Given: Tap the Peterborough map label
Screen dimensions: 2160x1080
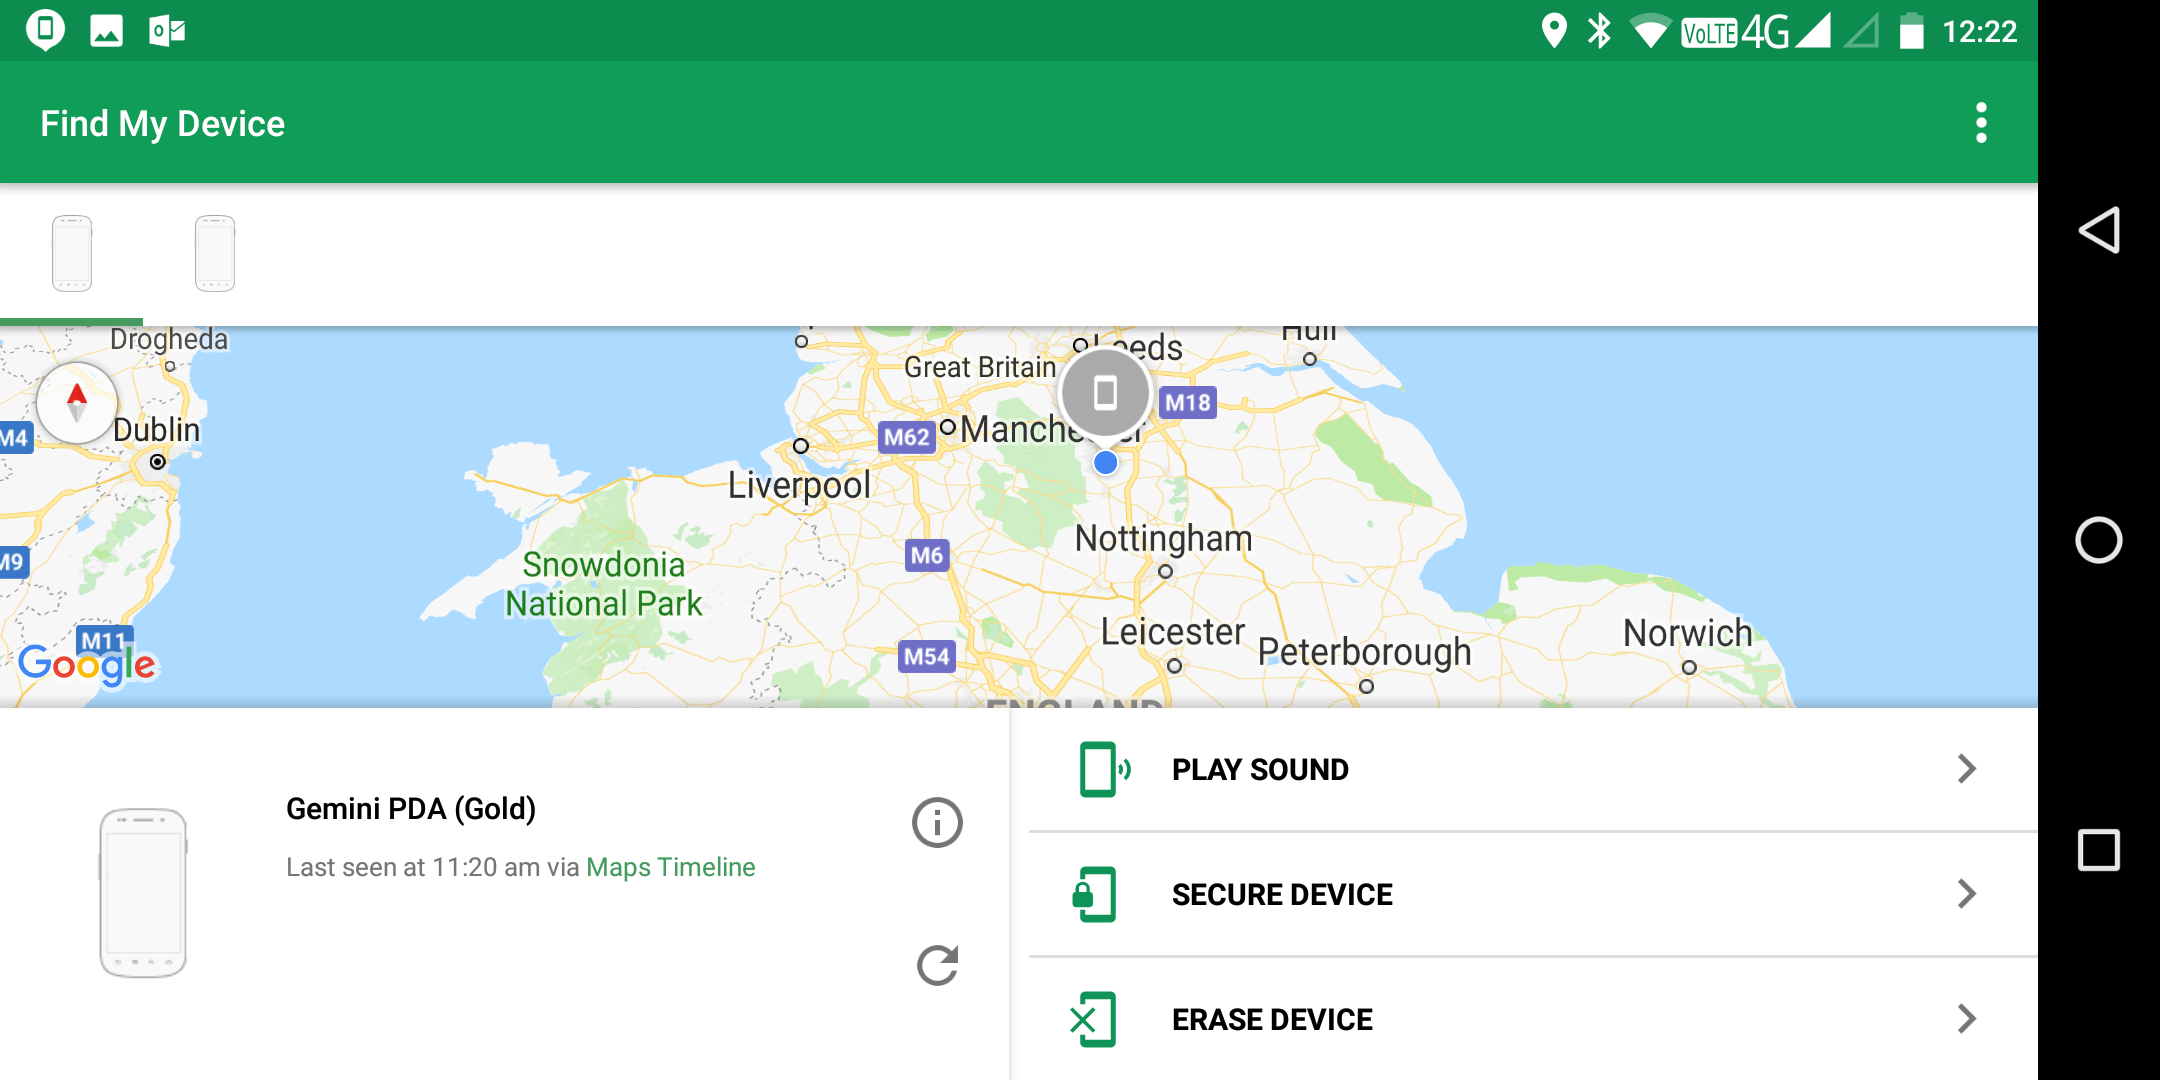Looking at the screenshot, I should (x=1365, y=652).
